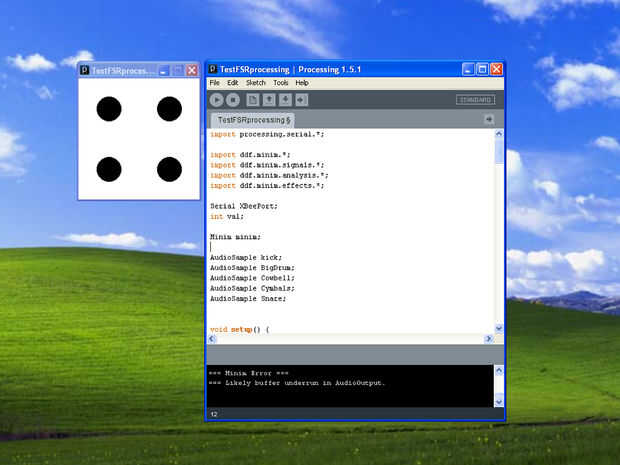Click the 'int val;' code line

click(227, 217)
